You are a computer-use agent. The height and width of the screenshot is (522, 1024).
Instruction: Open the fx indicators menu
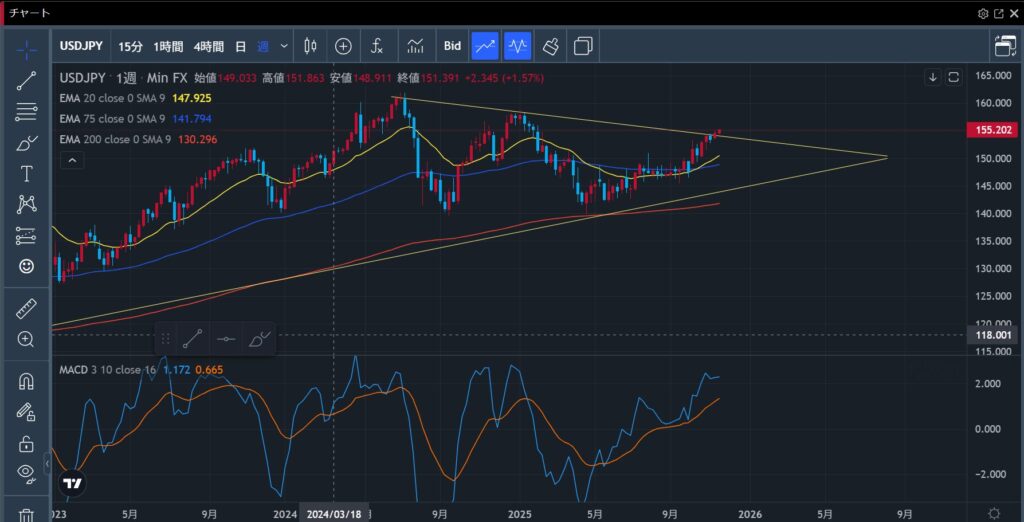(377, 46)
